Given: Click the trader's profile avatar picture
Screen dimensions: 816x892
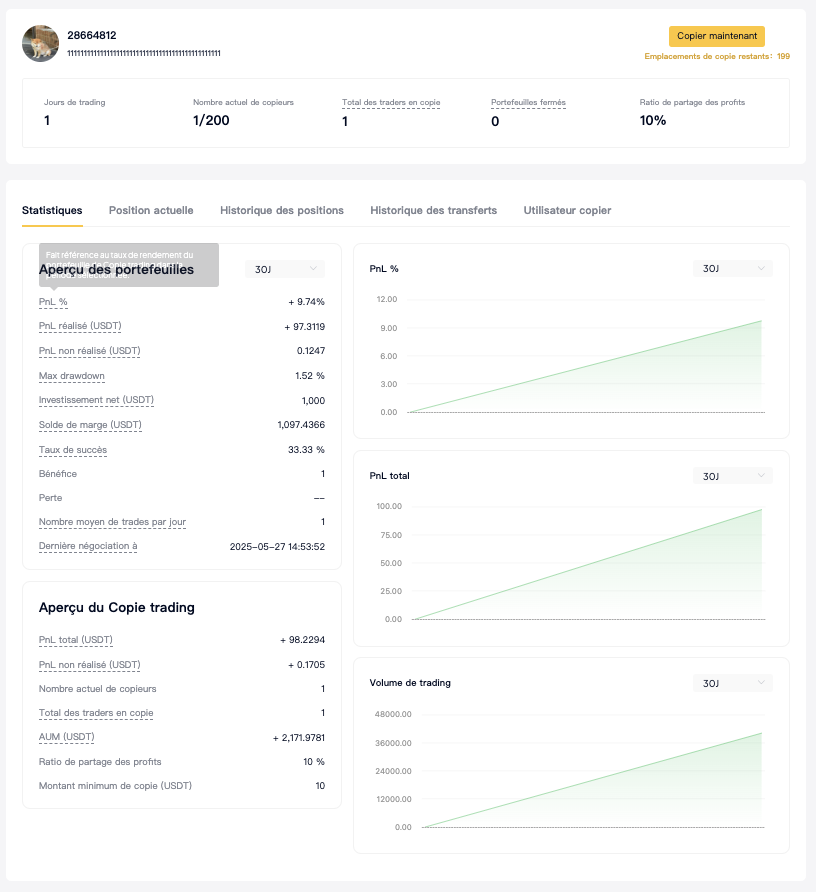Looking at the screenshot, I should [x=41, y=43].
